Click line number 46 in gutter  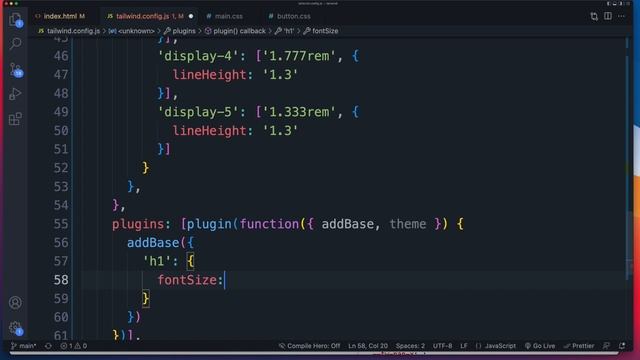61,56
